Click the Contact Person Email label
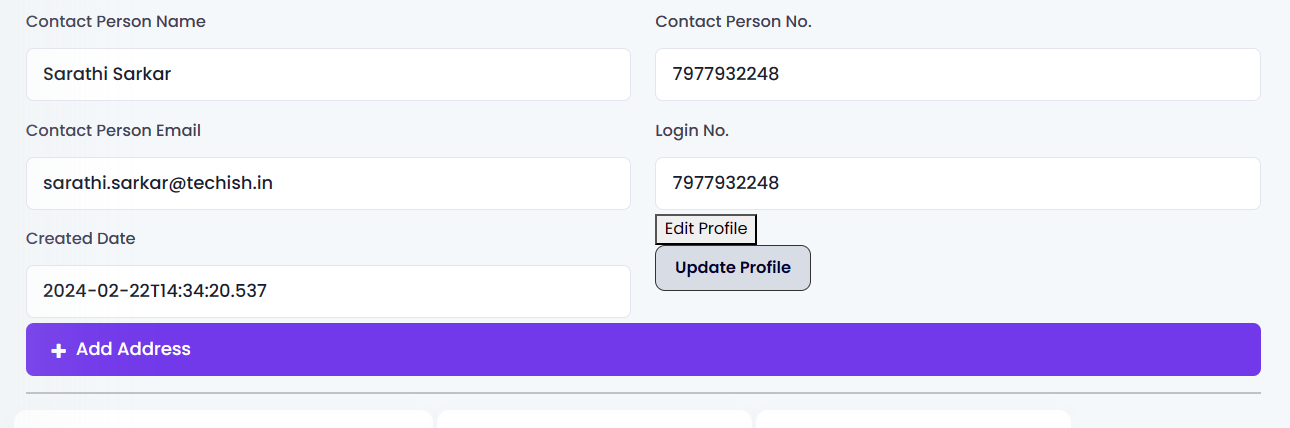 pos(114,131)
